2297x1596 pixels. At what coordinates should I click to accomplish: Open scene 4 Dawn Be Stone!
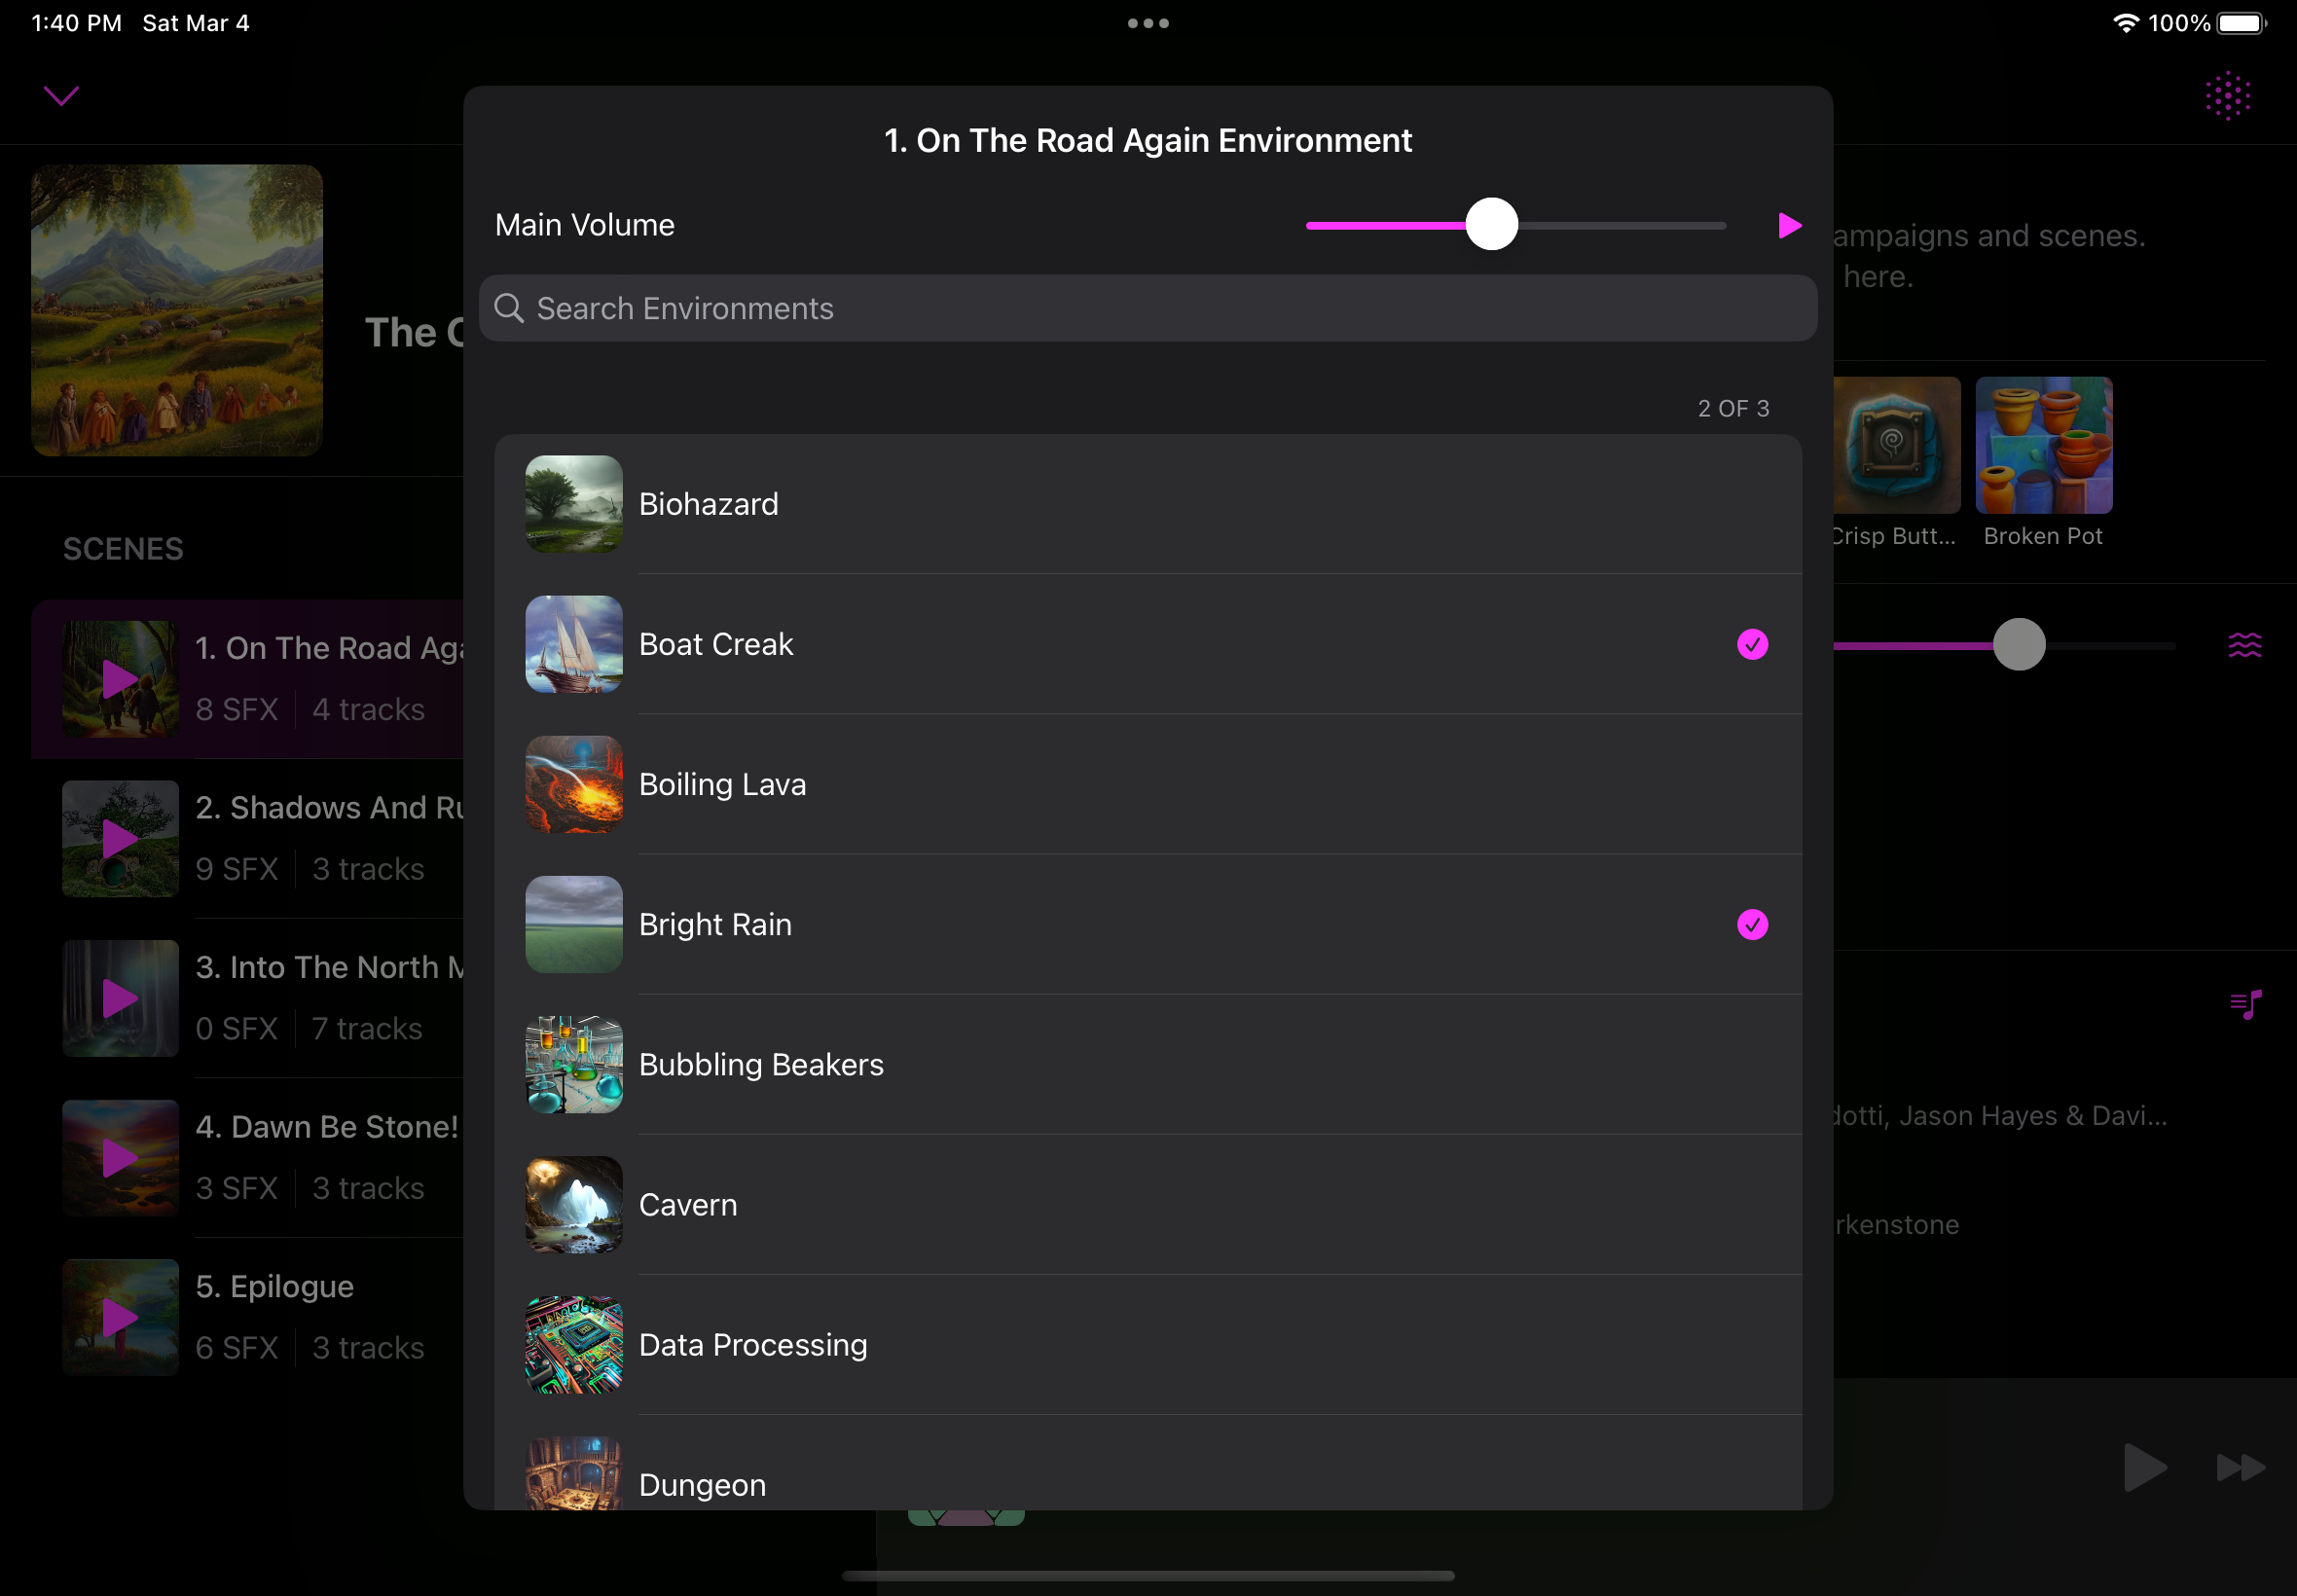pos(326,1127)
